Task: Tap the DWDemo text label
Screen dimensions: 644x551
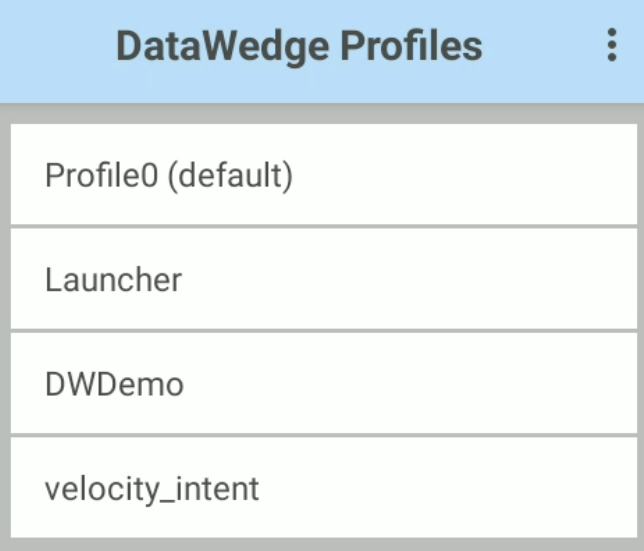Action: [x=114, y=384]
